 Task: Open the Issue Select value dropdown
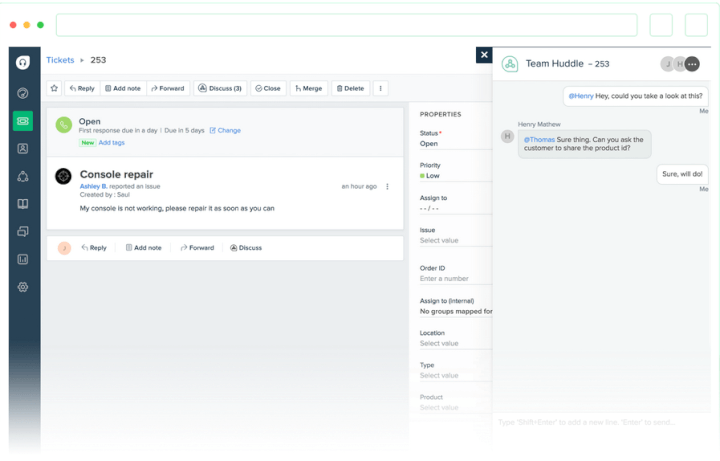[456, 241]
